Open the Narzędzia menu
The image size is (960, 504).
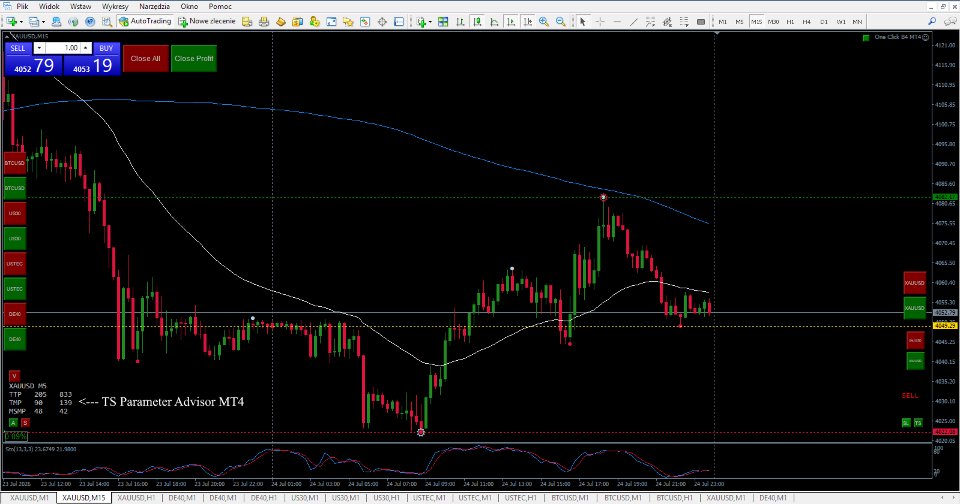tap(154, 6)
